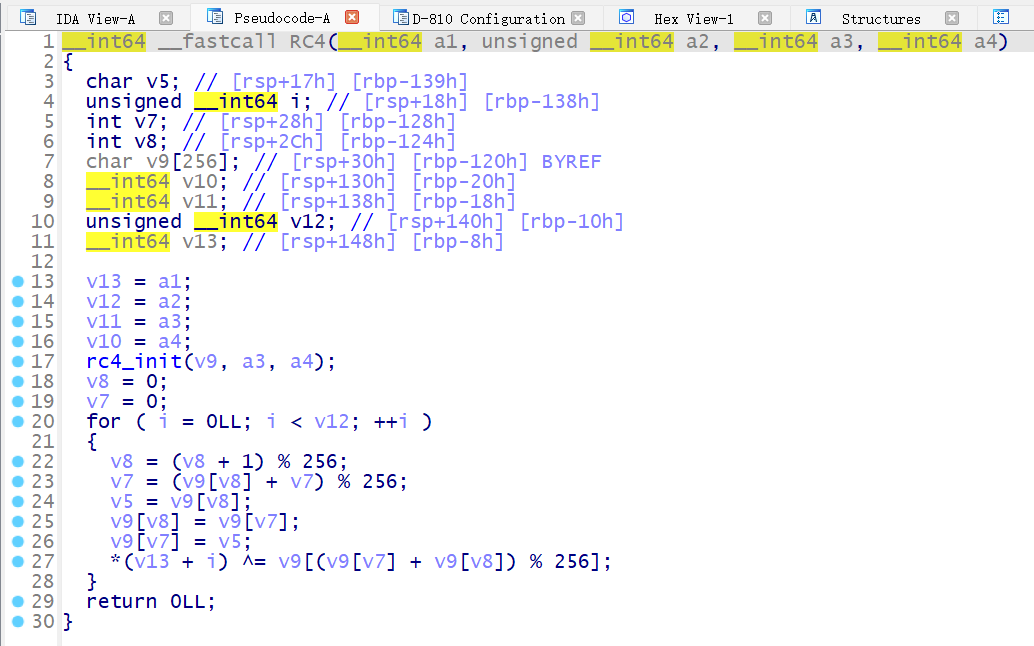Close the Pseudocode-A tab
Screen dimensions: 1034x646
point(352,18)
